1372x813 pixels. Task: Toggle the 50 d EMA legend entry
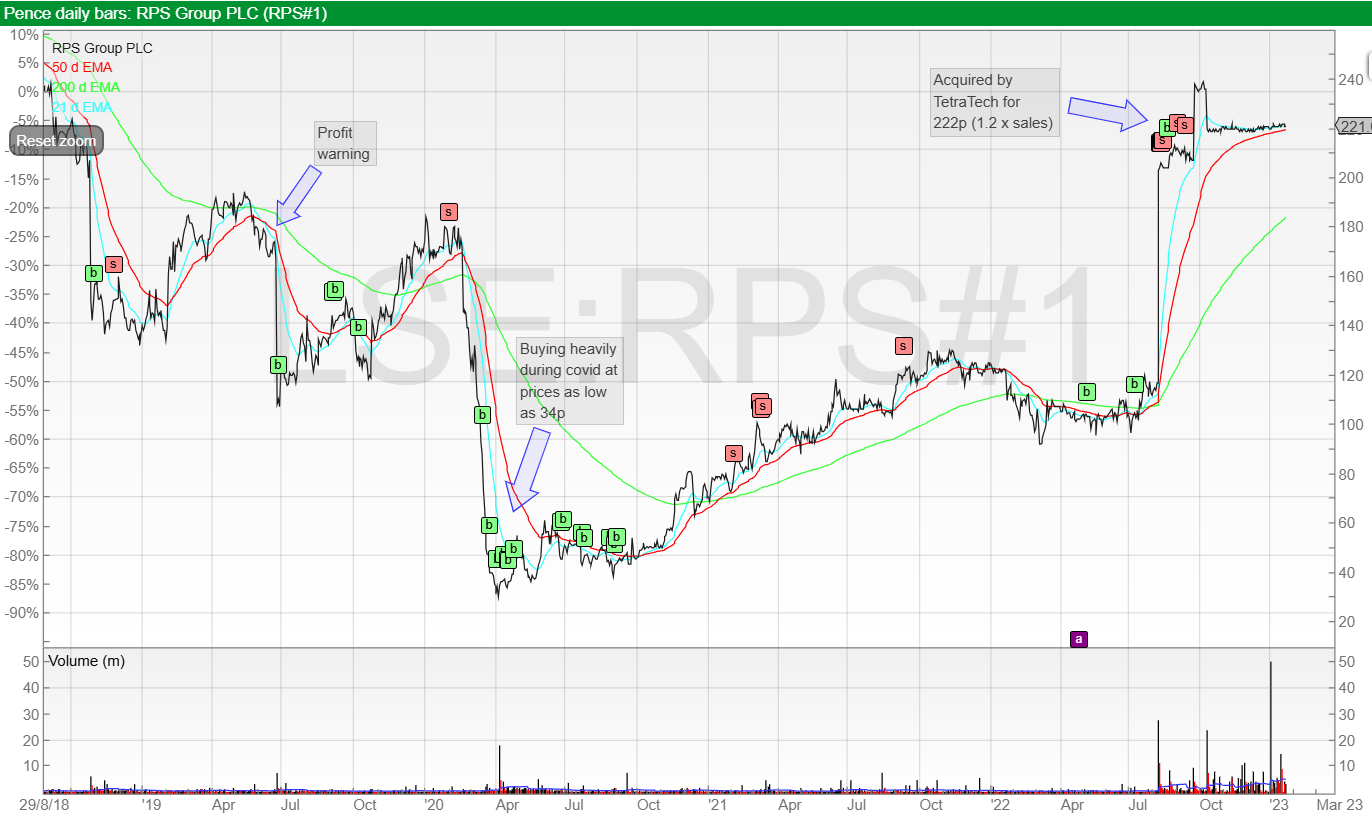pos(82,67)
